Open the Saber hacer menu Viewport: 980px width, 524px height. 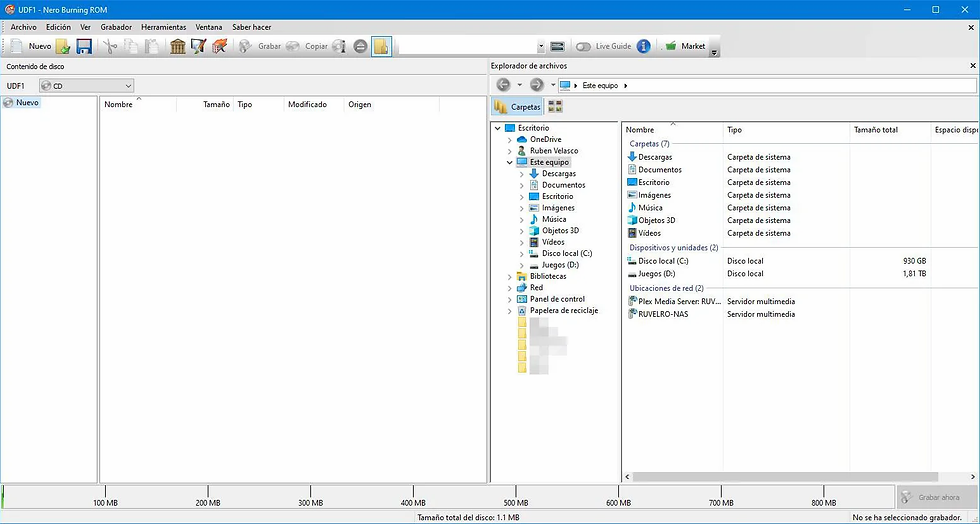(x=252, y=27)
